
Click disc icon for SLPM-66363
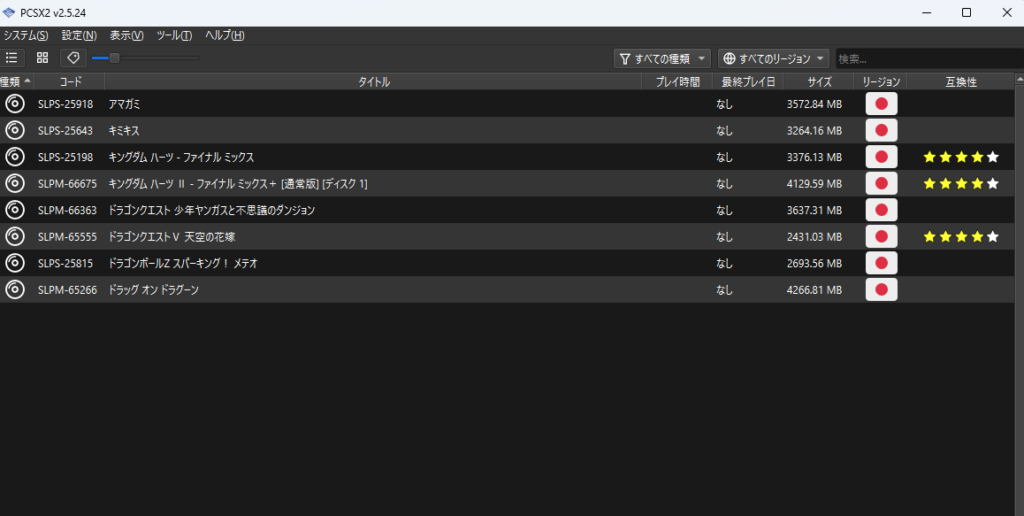(x=14, y=210)
